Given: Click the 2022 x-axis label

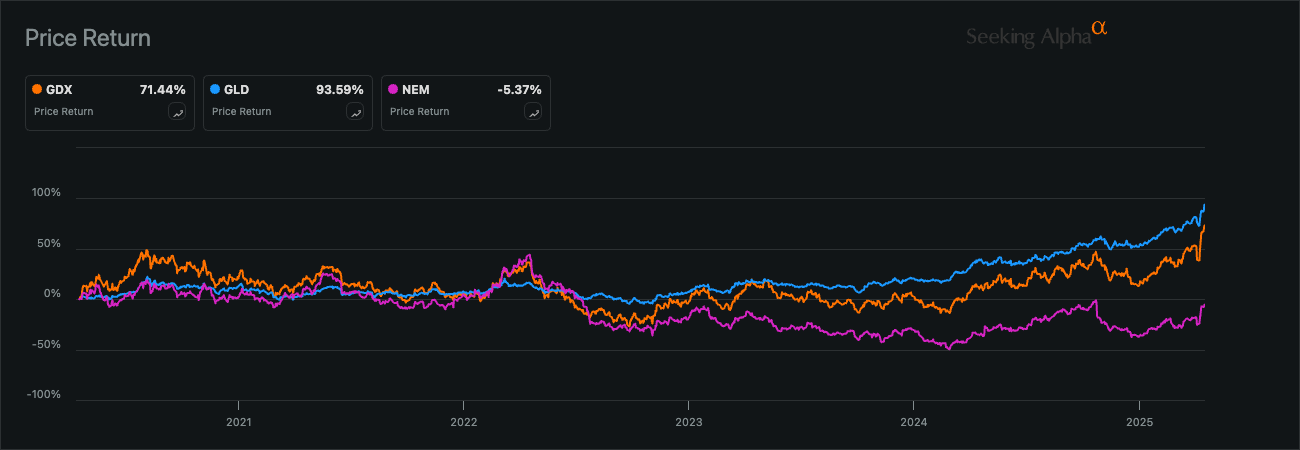Looking at the screenshot, I should click(463, 423).
